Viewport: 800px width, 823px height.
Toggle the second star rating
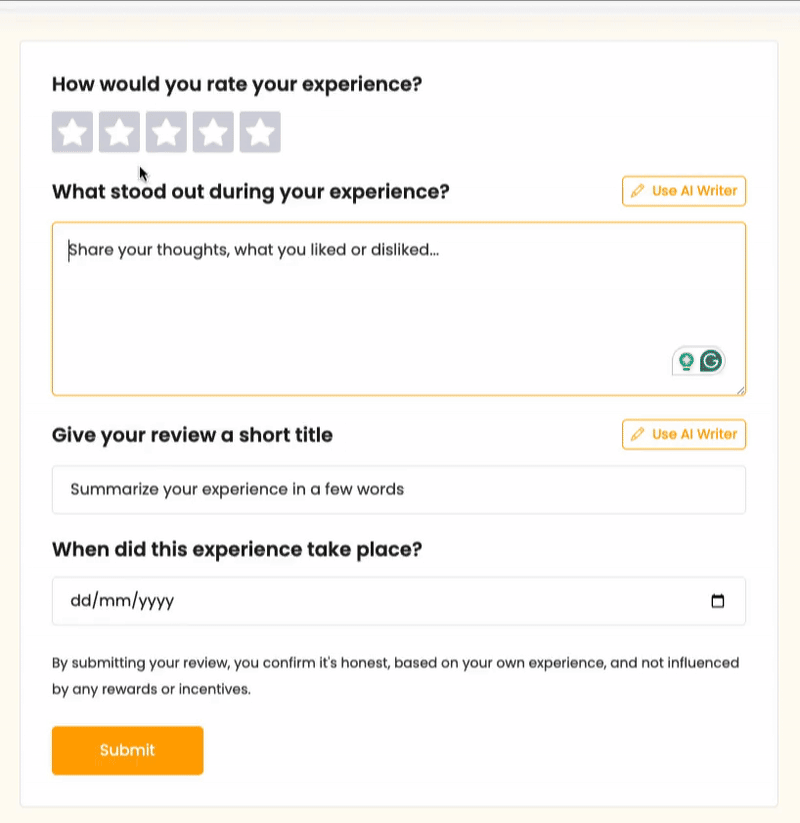[120, 131]
